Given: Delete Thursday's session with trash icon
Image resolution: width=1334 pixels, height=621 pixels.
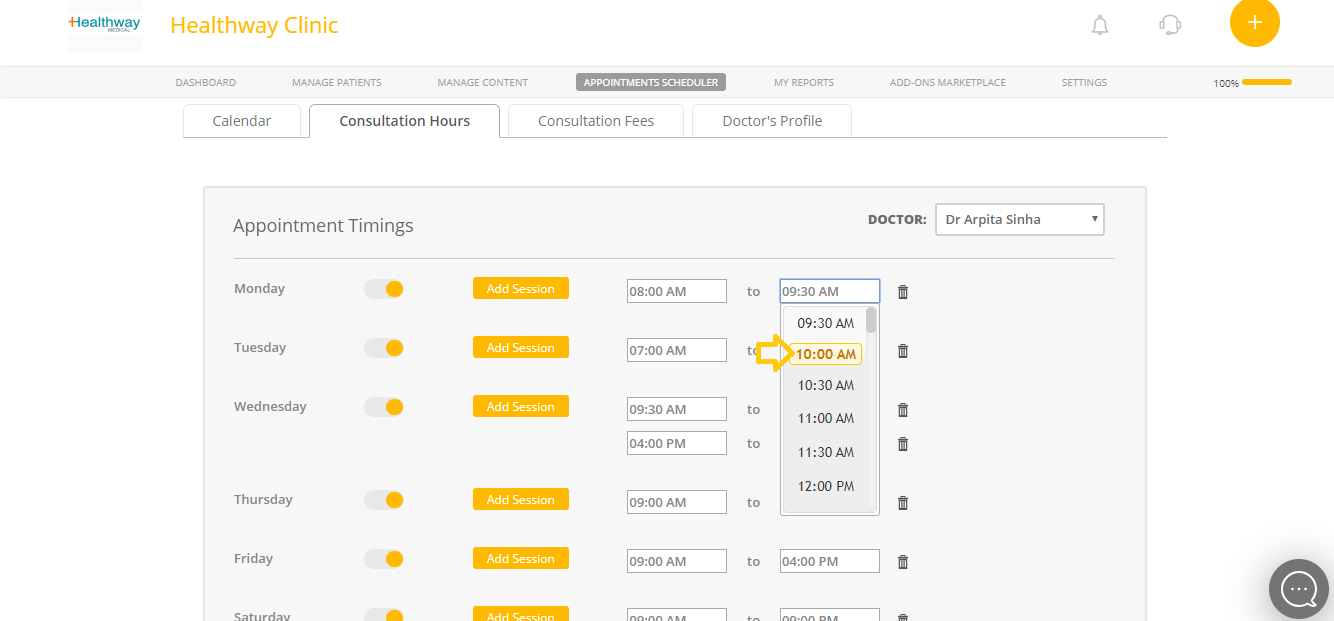Looking at the screenshot, I should click(903, 503).
